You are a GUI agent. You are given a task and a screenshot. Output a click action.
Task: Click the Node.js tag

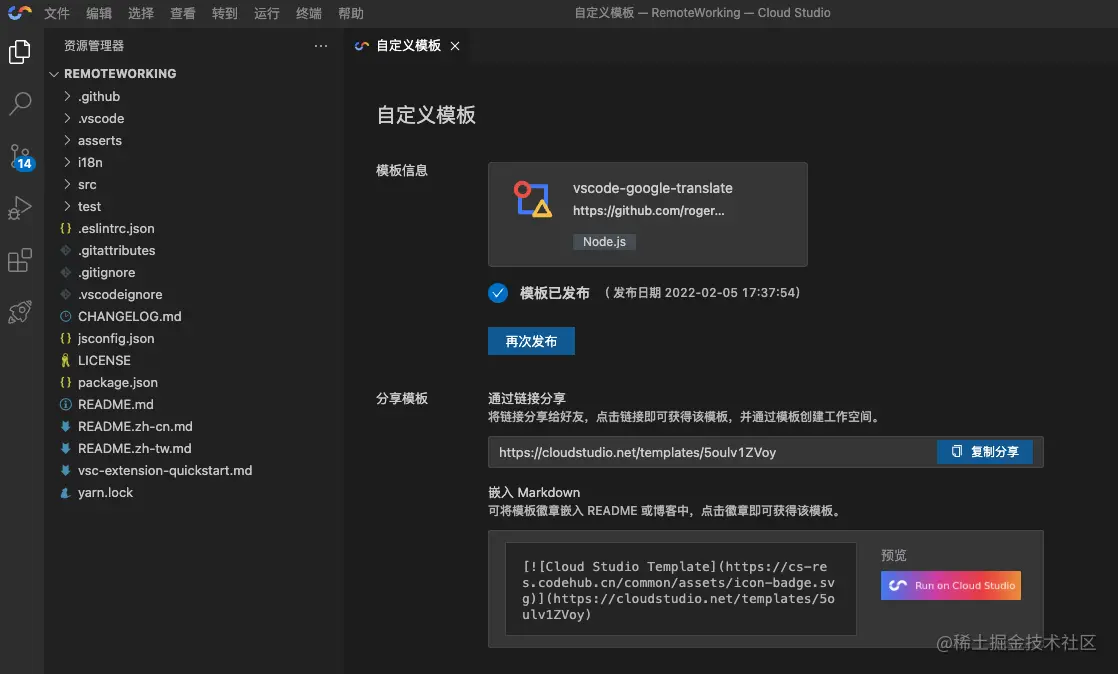[604, 242]
